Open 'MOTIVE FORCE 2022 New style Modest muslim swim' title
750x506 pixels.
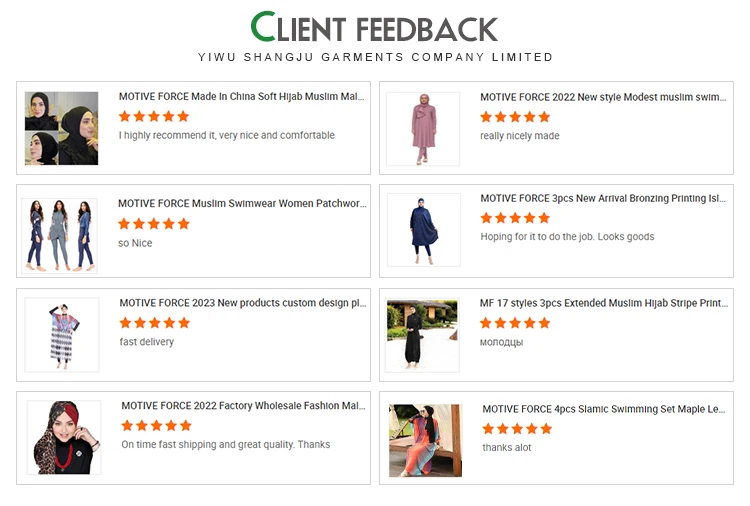click(x=603, y=97)
